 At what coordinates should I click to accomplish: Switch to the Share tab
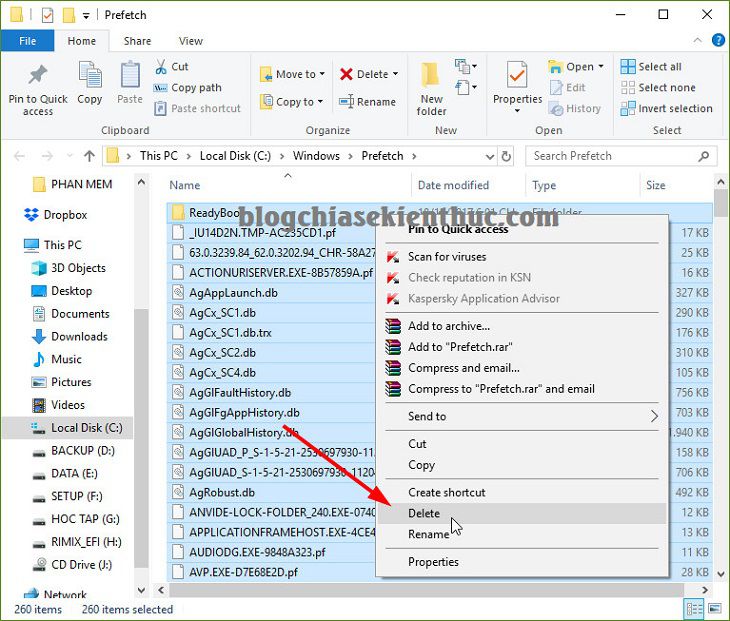pyautogui.click(x=137, y=41)
